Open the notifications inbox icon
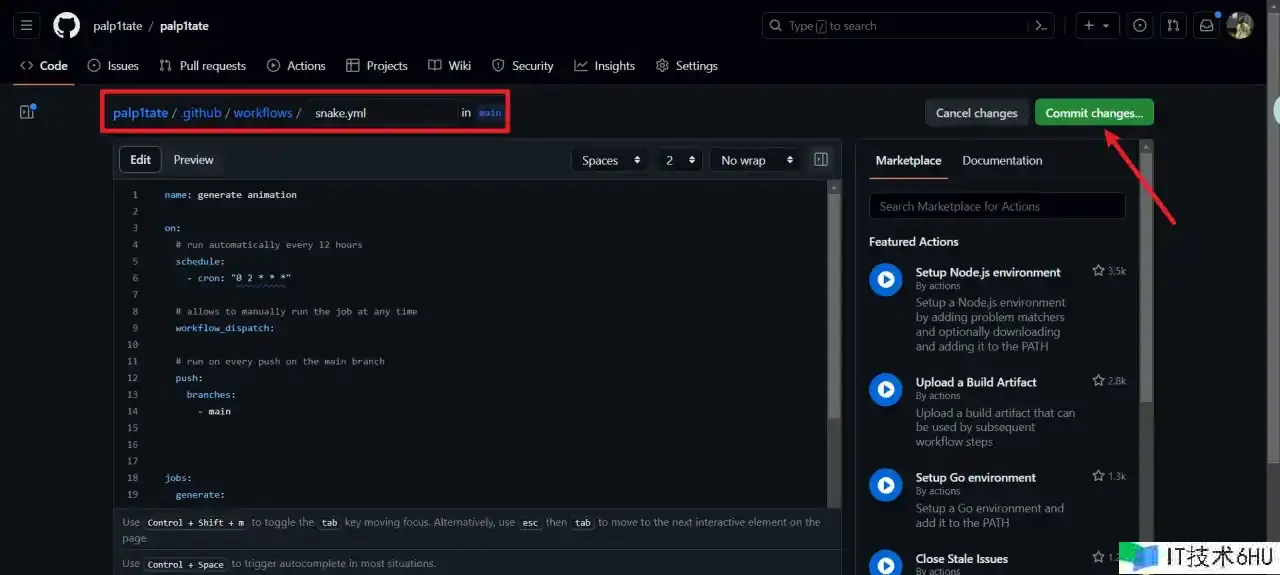1280x575 pixels. [1207, 26]
